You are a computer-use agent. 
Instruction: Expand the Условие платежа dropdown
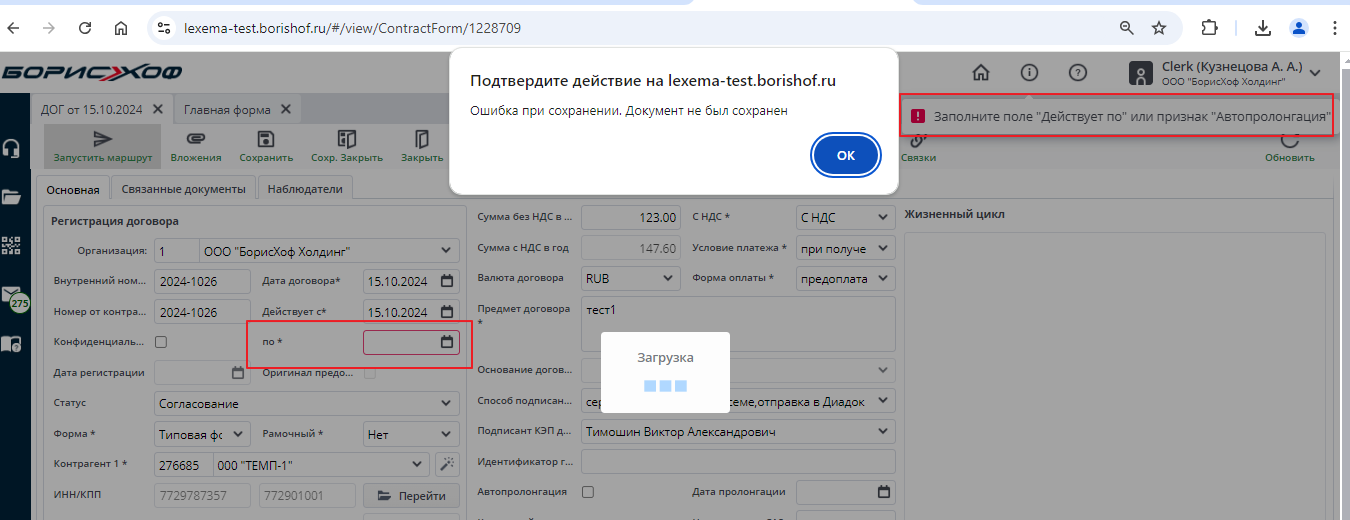[x=883, y=248]
